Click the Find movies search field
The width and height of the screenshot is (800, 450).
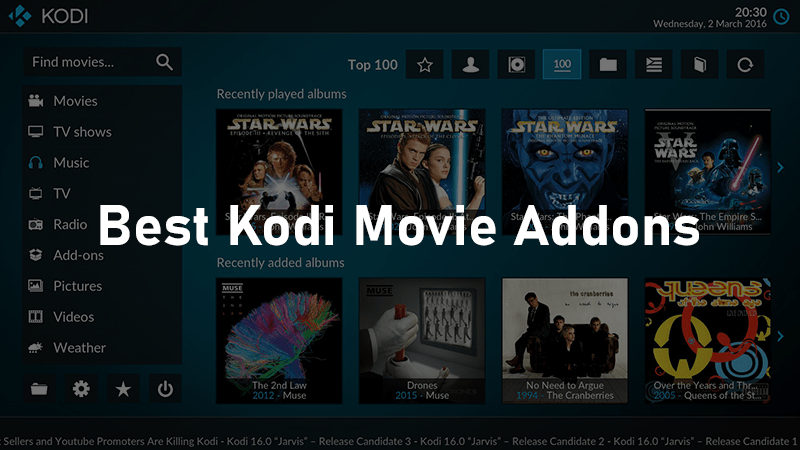(x=103, y=62)
